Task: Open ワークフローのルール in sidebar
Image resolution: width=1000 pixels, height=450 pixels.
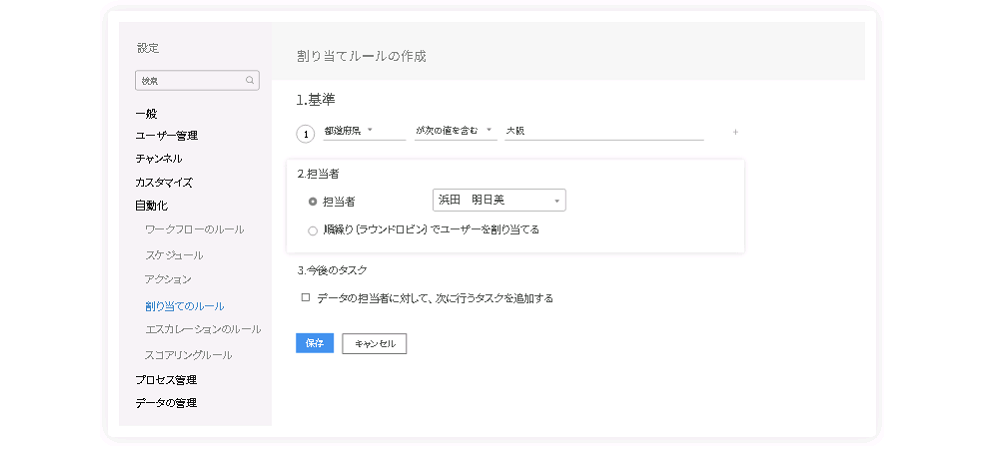Action: 195,229
